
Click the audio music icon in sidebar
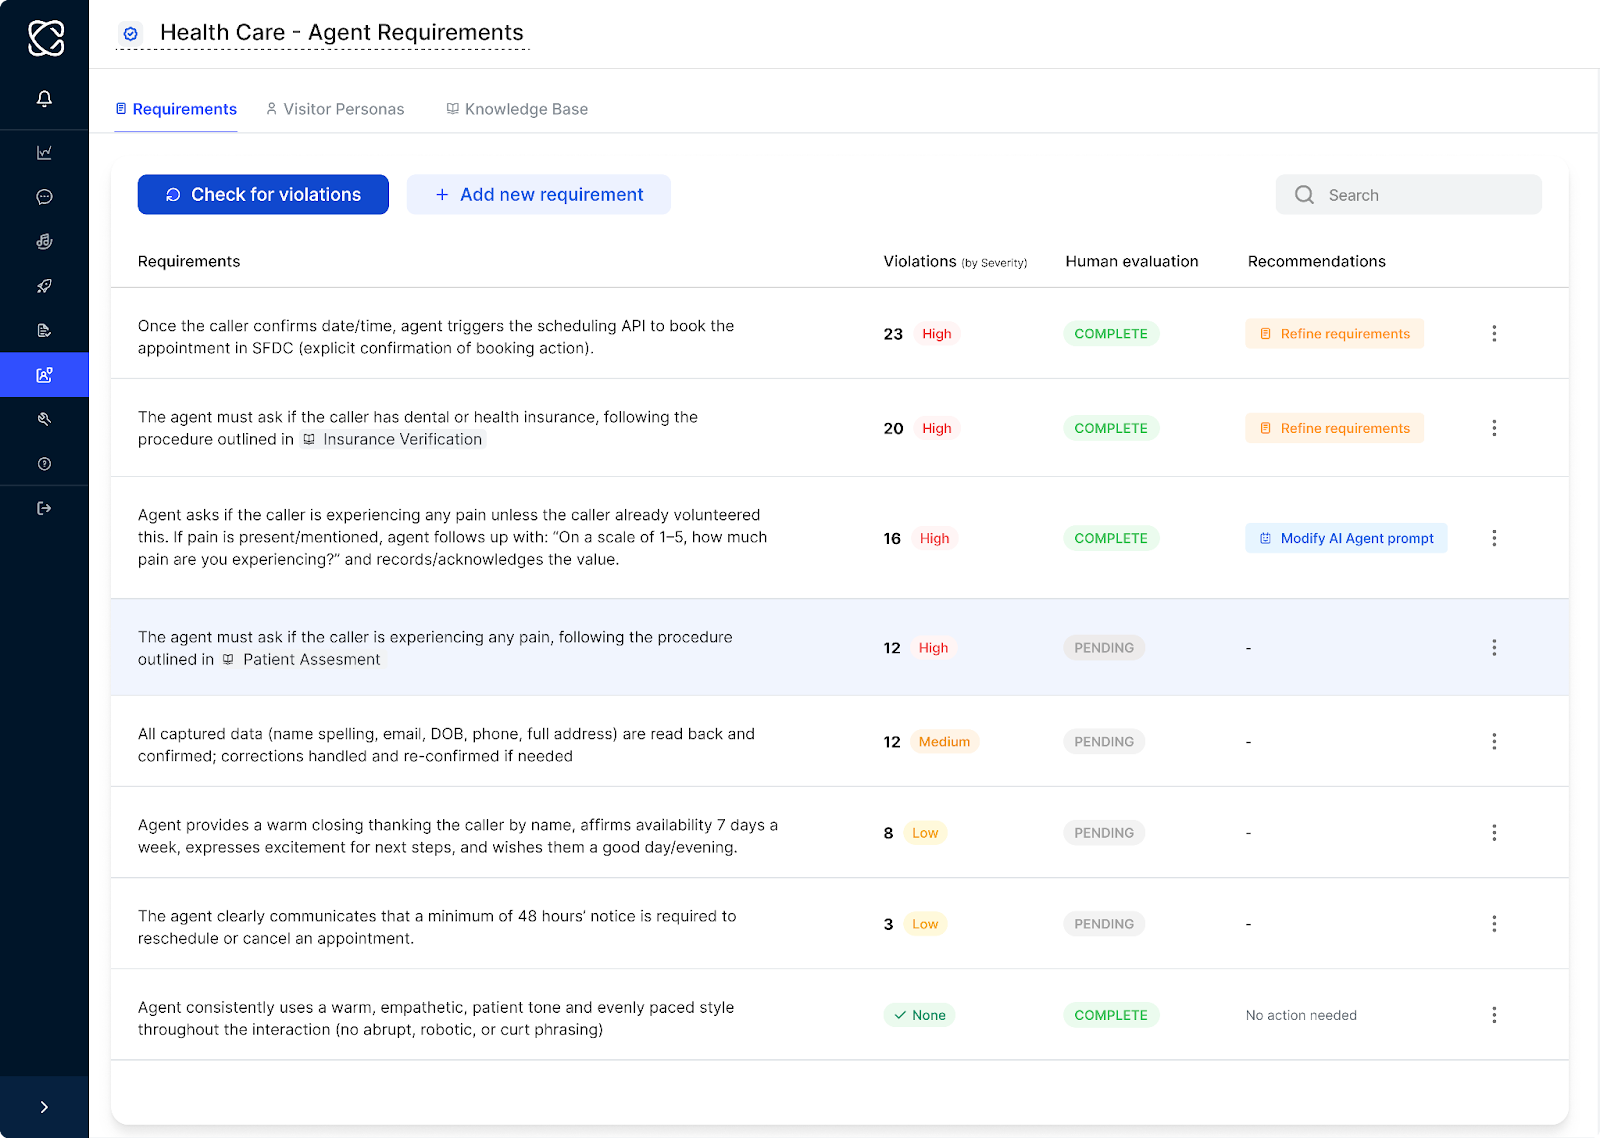pyautogui.click(x=44, y=241)
